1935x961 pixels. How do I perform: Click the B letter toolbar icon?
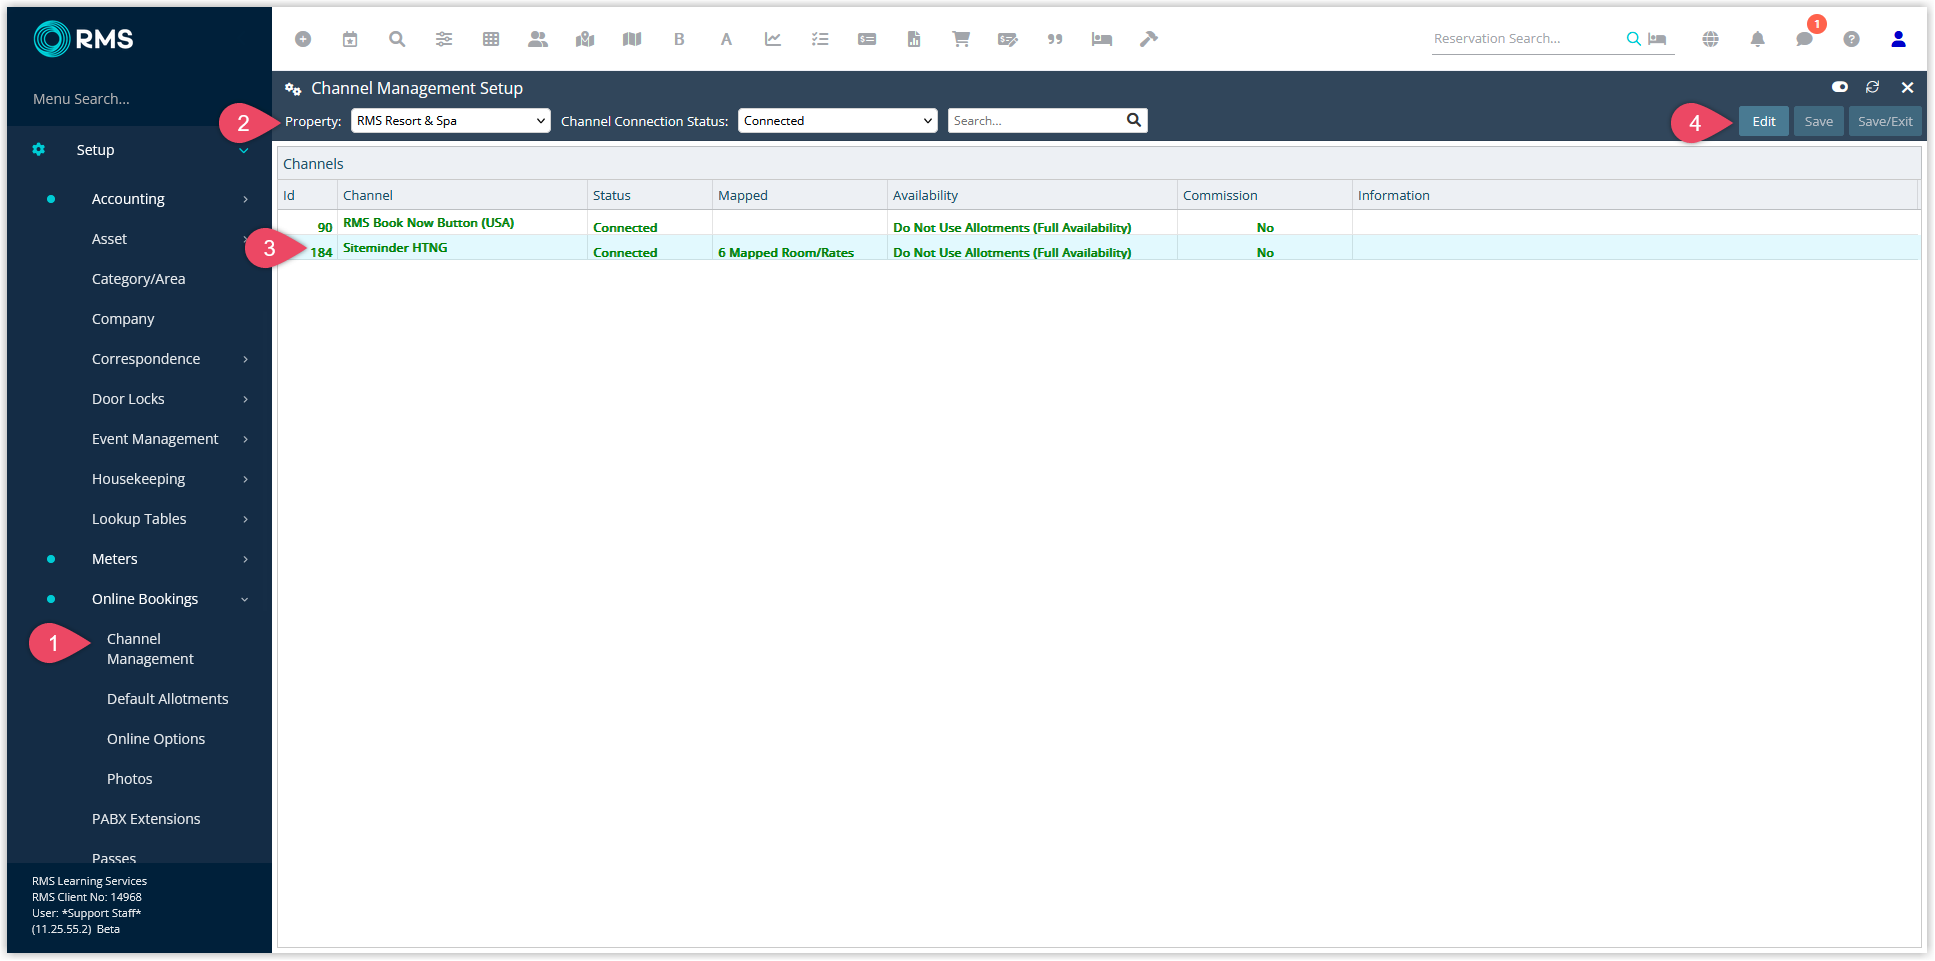point(679,39)
